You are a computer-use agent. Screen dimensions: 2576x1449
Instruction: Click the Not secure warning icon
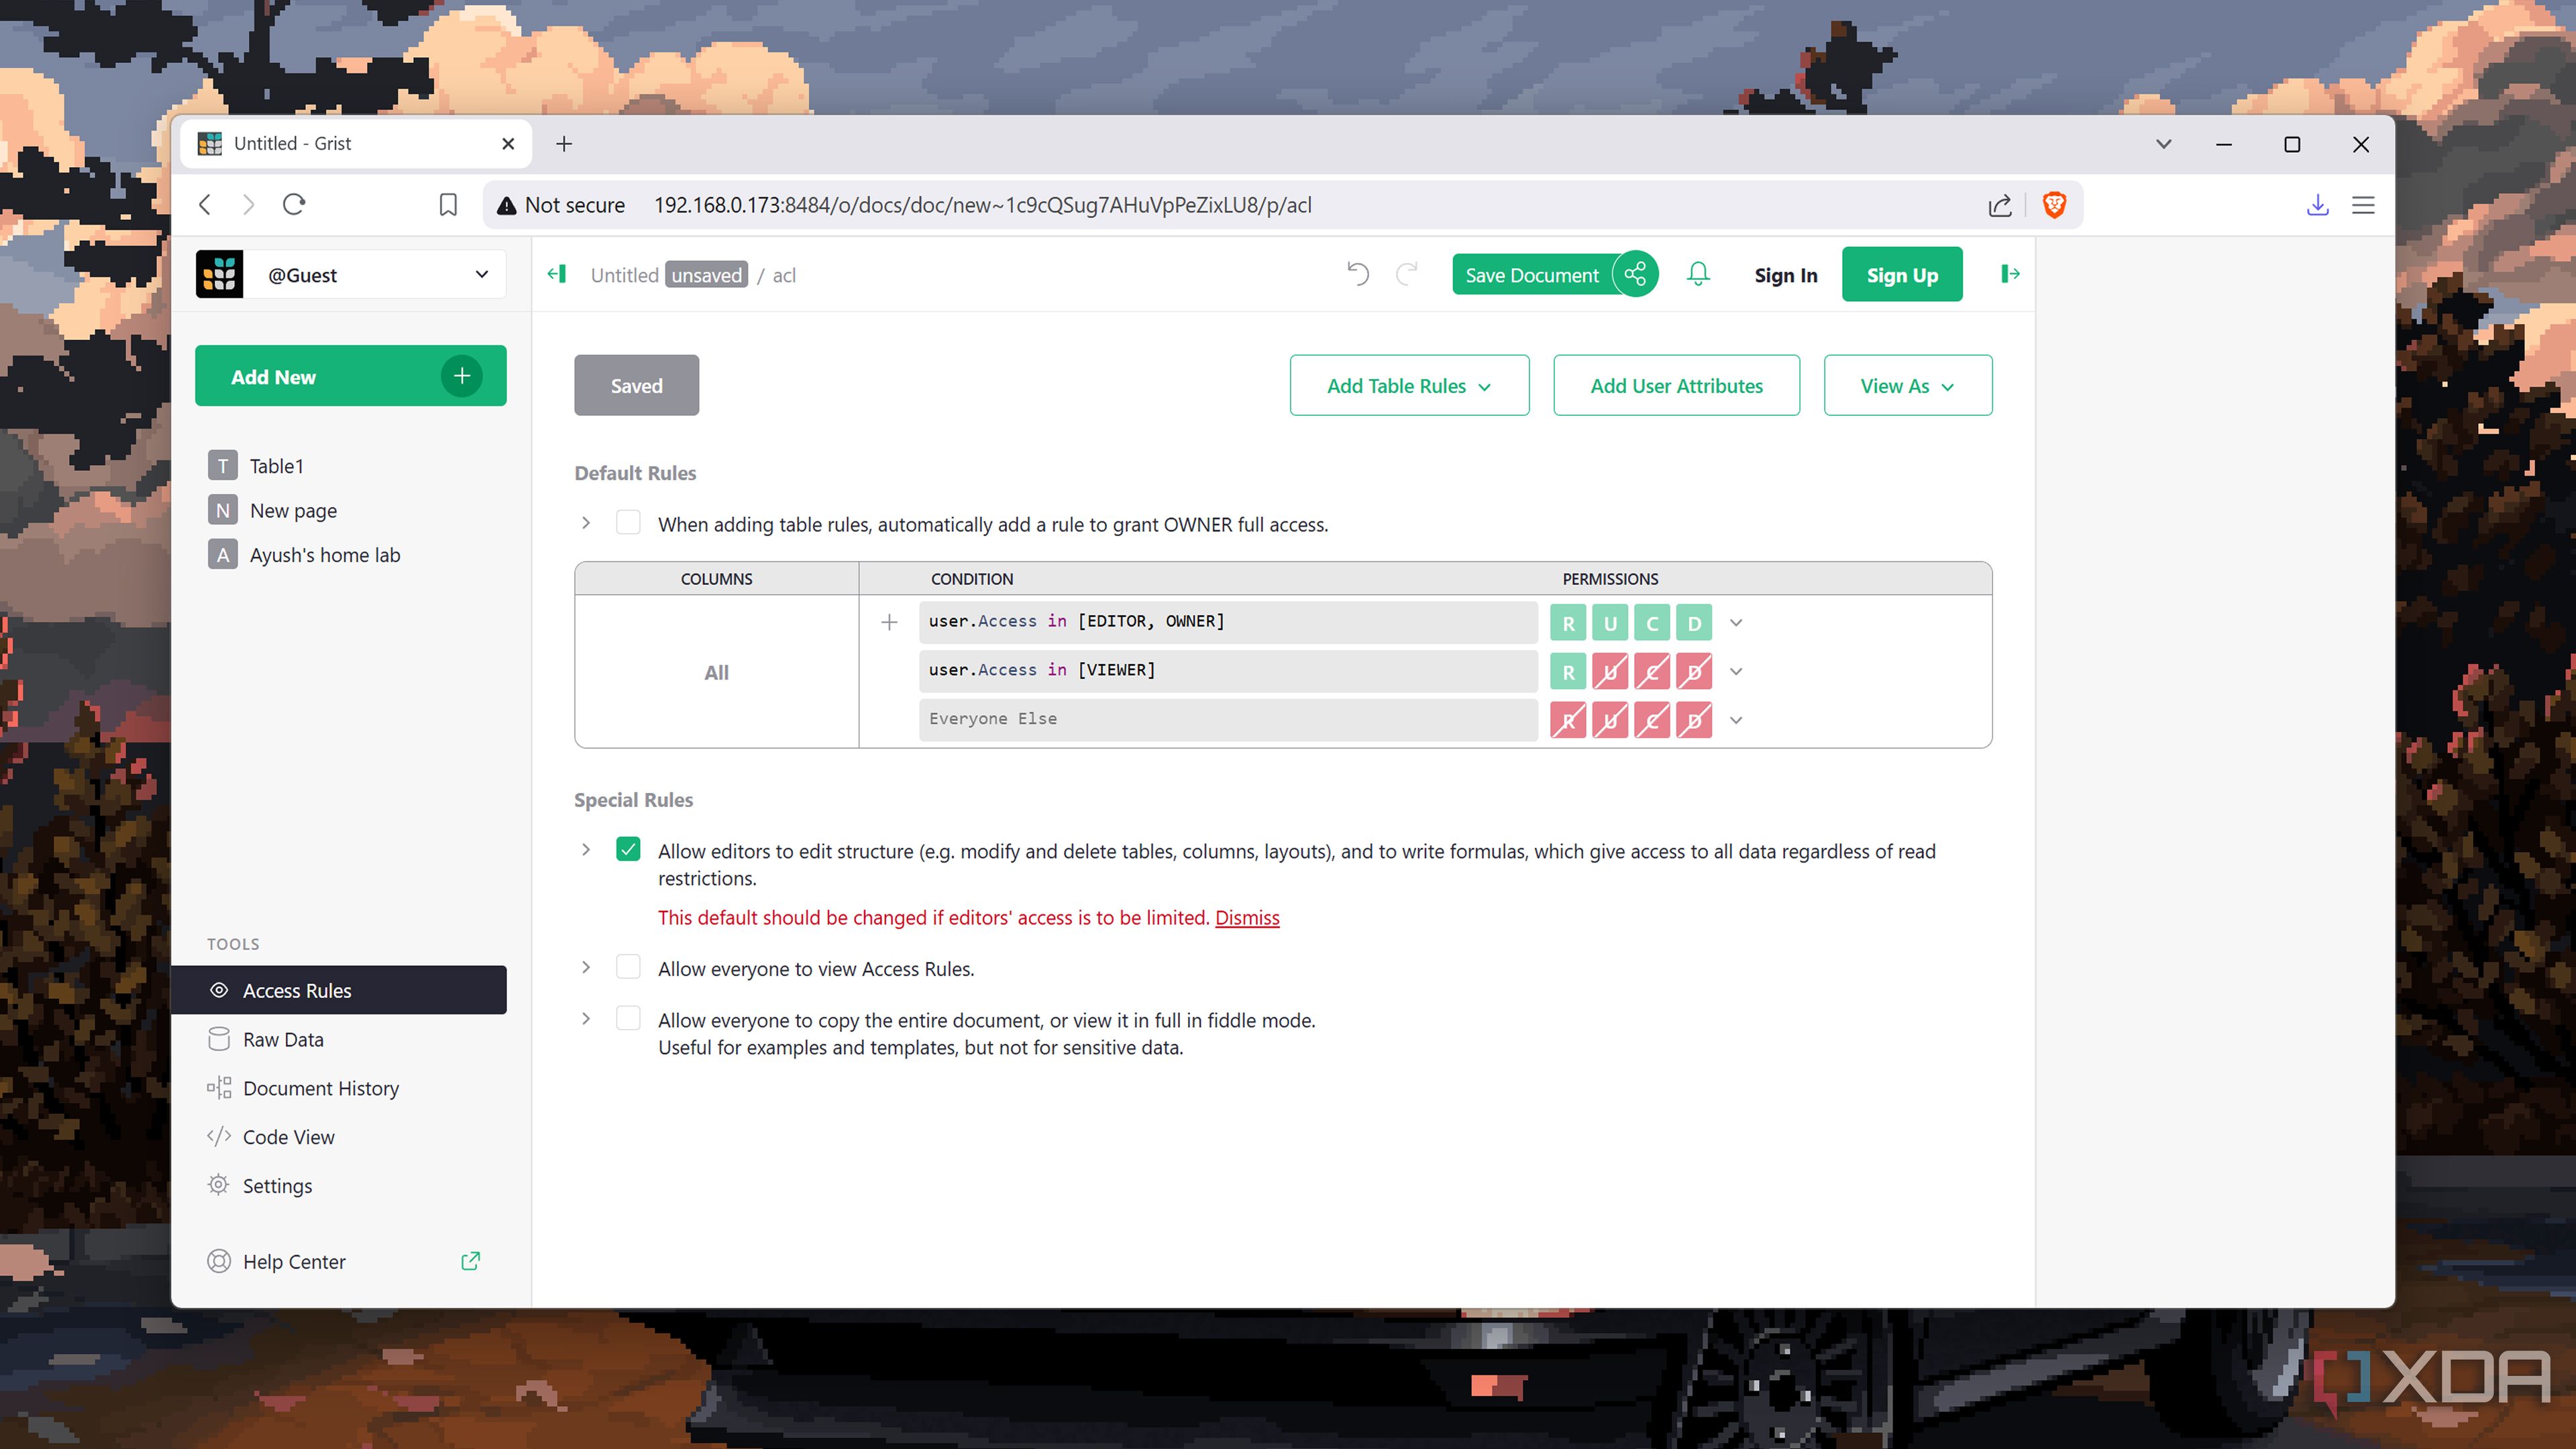[x=507, y=205]
